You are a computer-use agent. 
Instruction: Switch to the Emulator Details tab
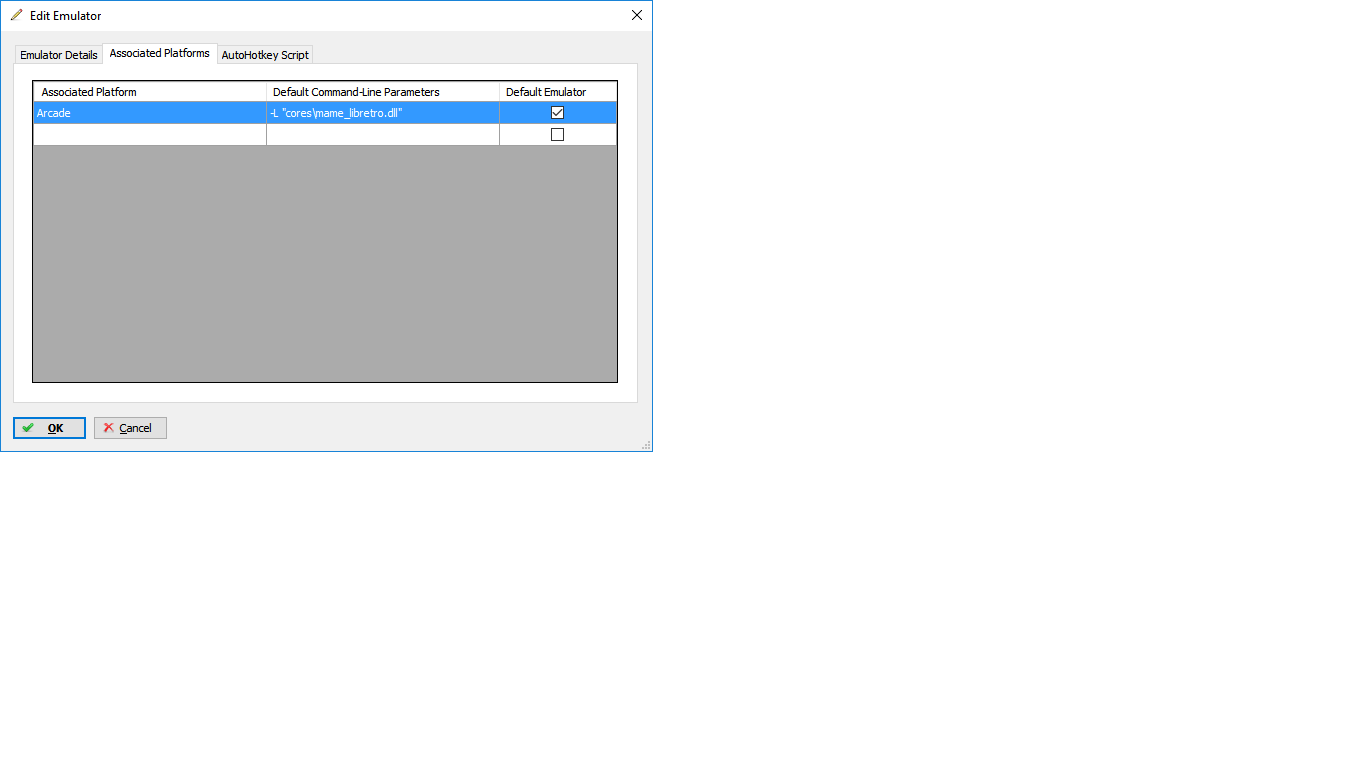59,55
